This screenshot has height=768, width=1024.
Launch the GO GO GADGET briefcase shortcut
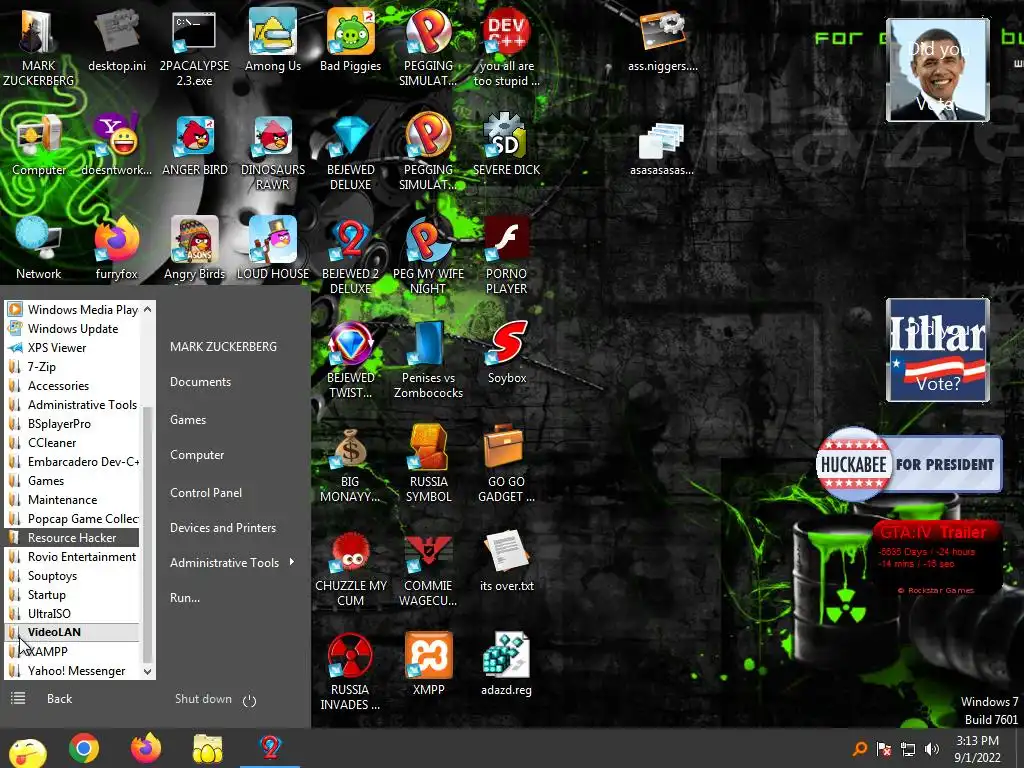click(506, 464)
